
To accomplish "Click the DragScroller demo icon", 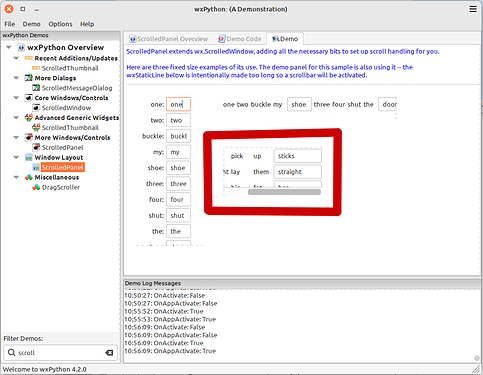I will click(36, 187).
